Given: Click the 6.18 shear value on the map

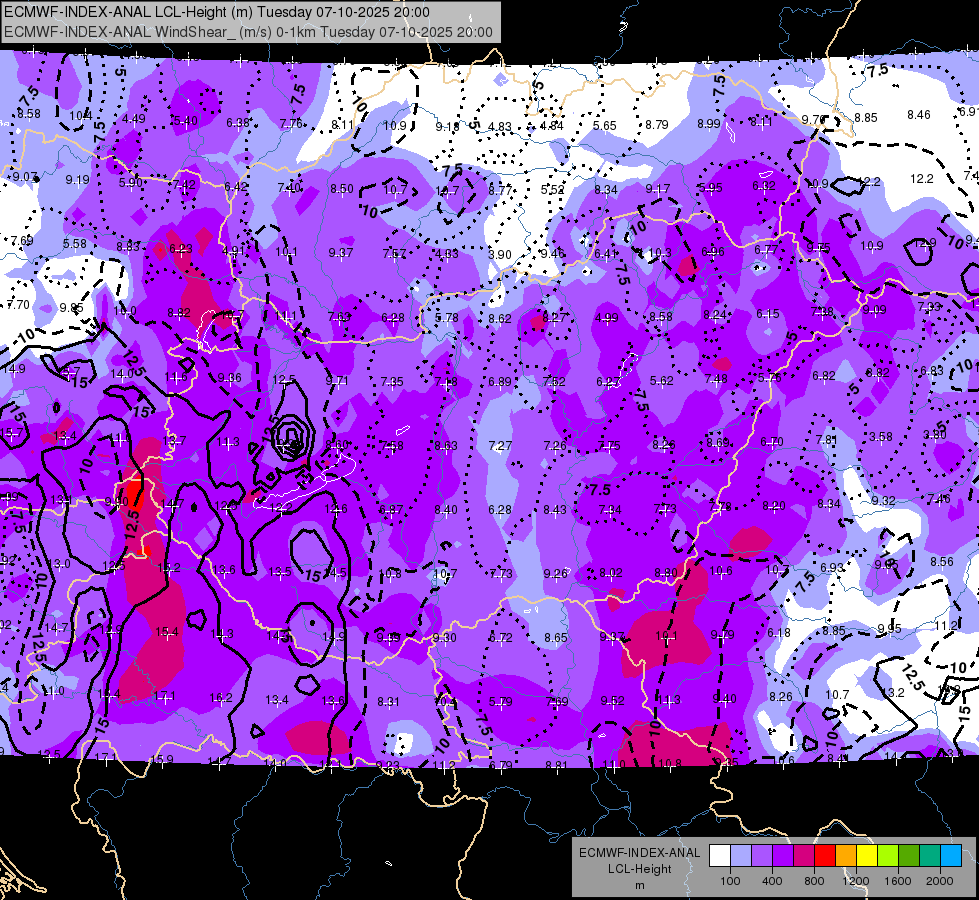Looking at the screenshot, I should pyautogui.click(x=779, y=633).
